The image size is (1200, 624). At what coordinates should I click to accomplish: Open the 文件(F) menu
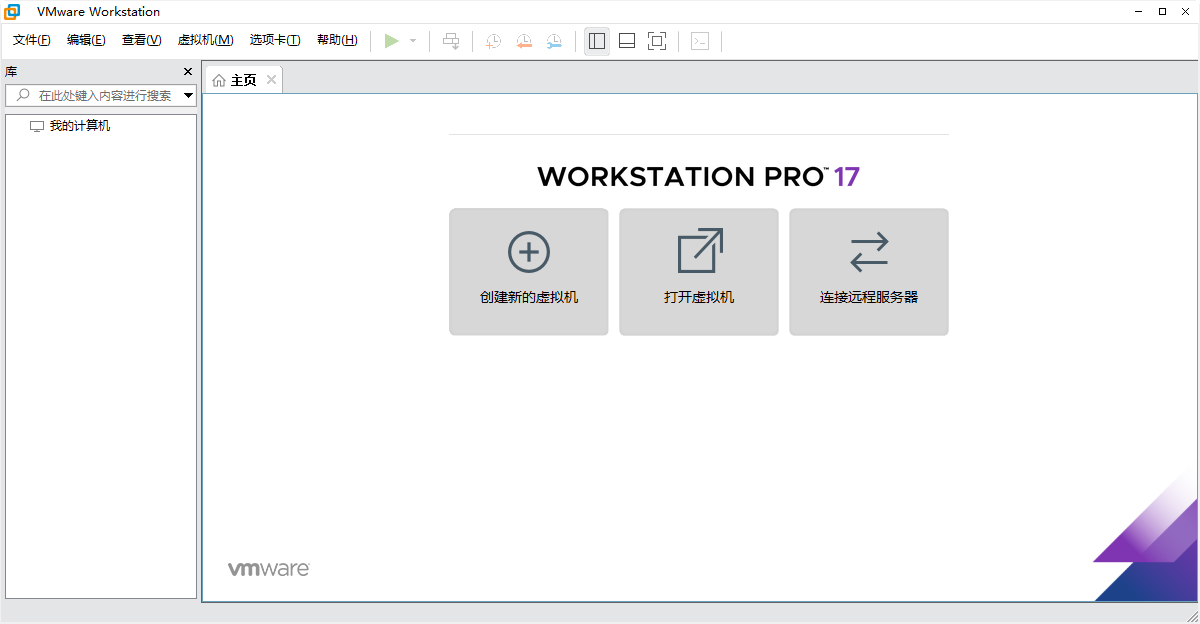[32, 40]
